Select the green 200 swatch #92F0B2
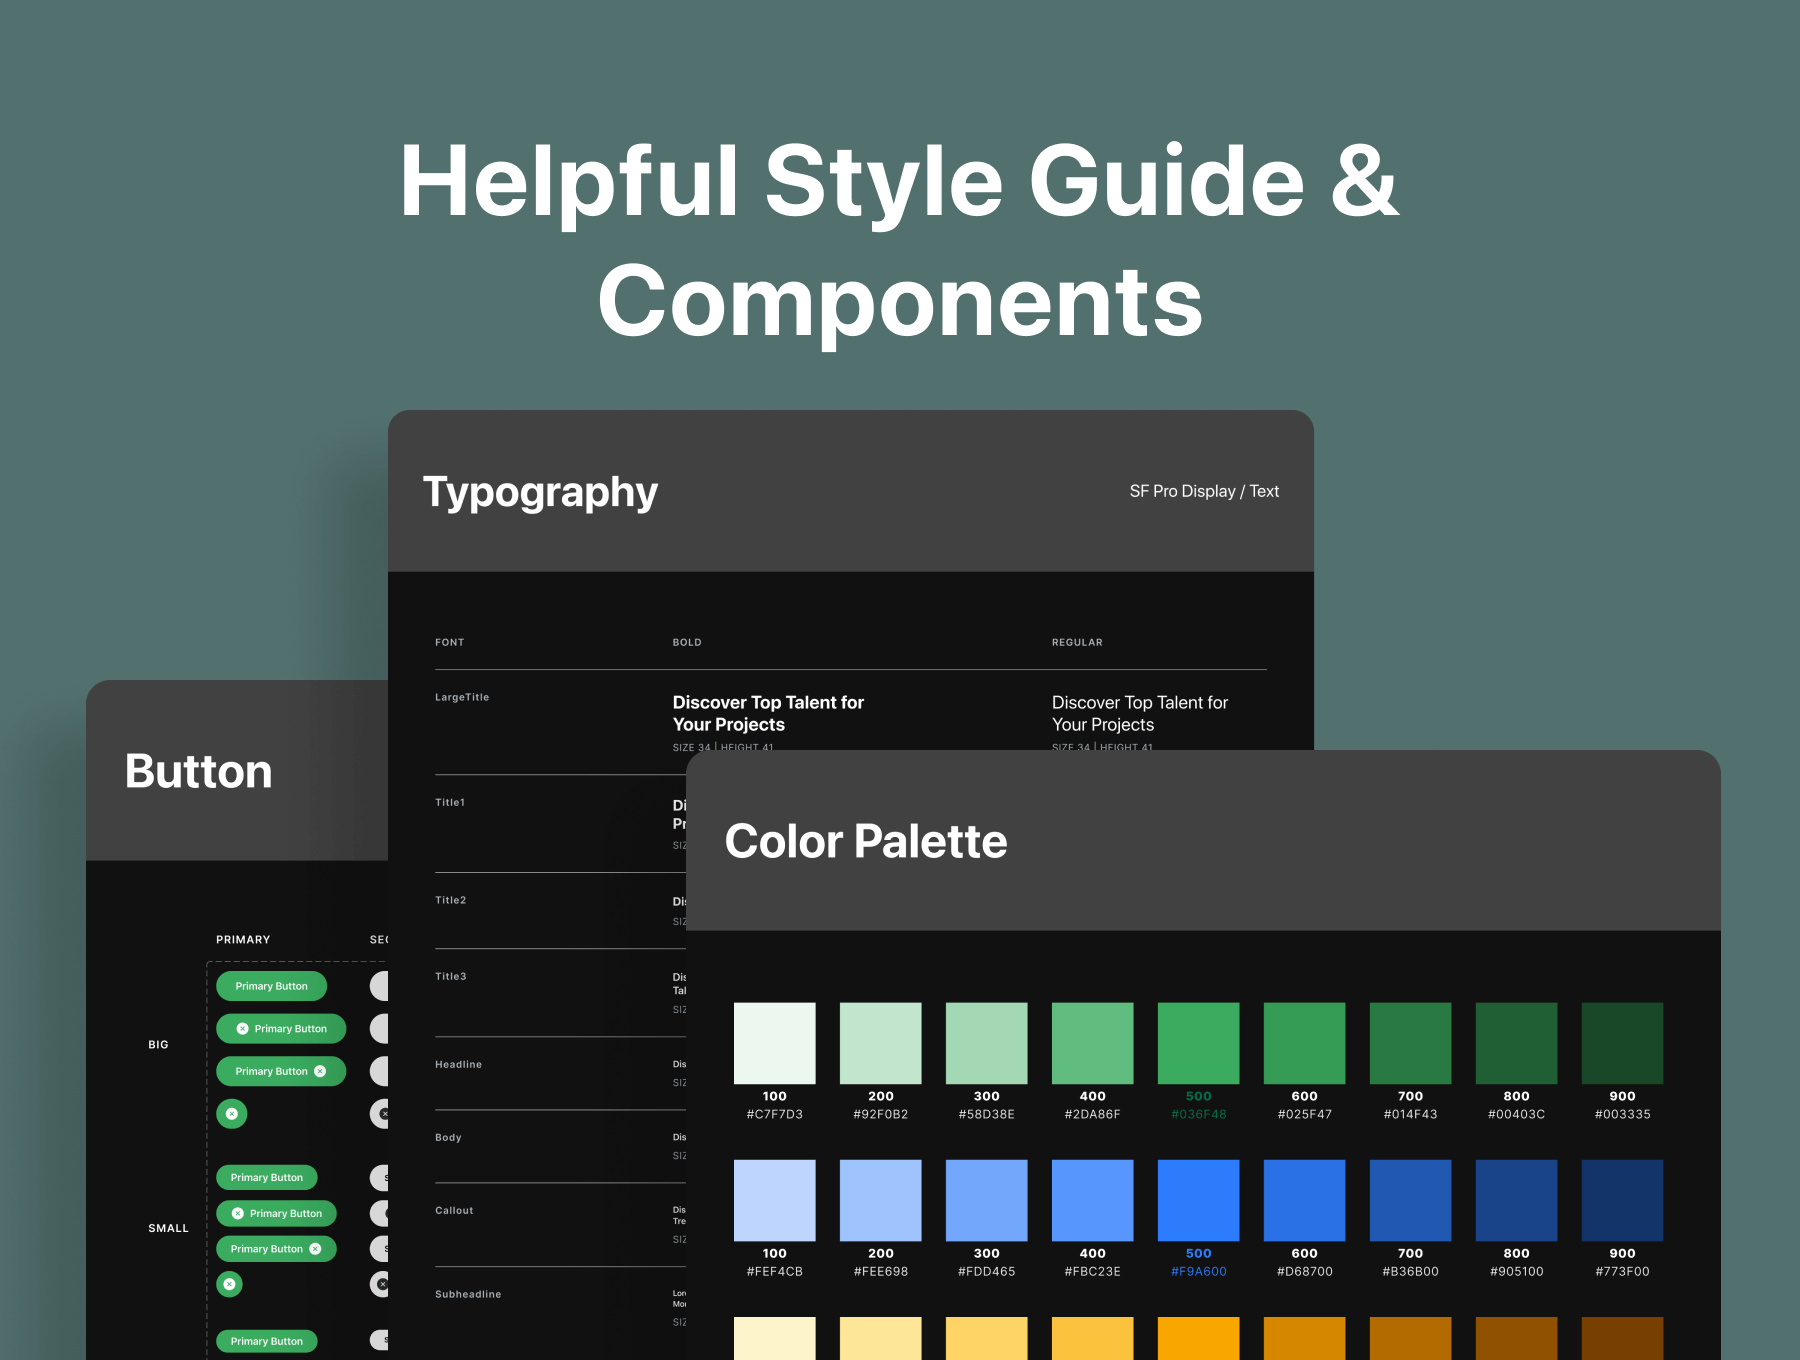 pos(881,1043)
